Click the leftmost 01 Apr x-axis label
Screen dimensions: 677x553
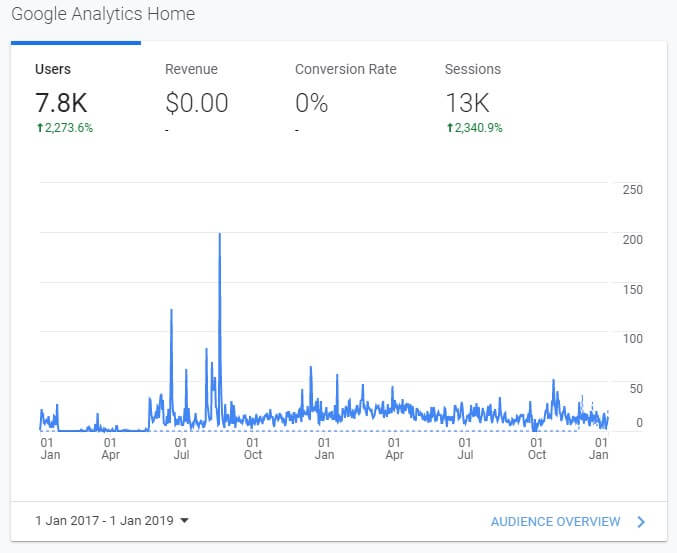click(110, 448)
